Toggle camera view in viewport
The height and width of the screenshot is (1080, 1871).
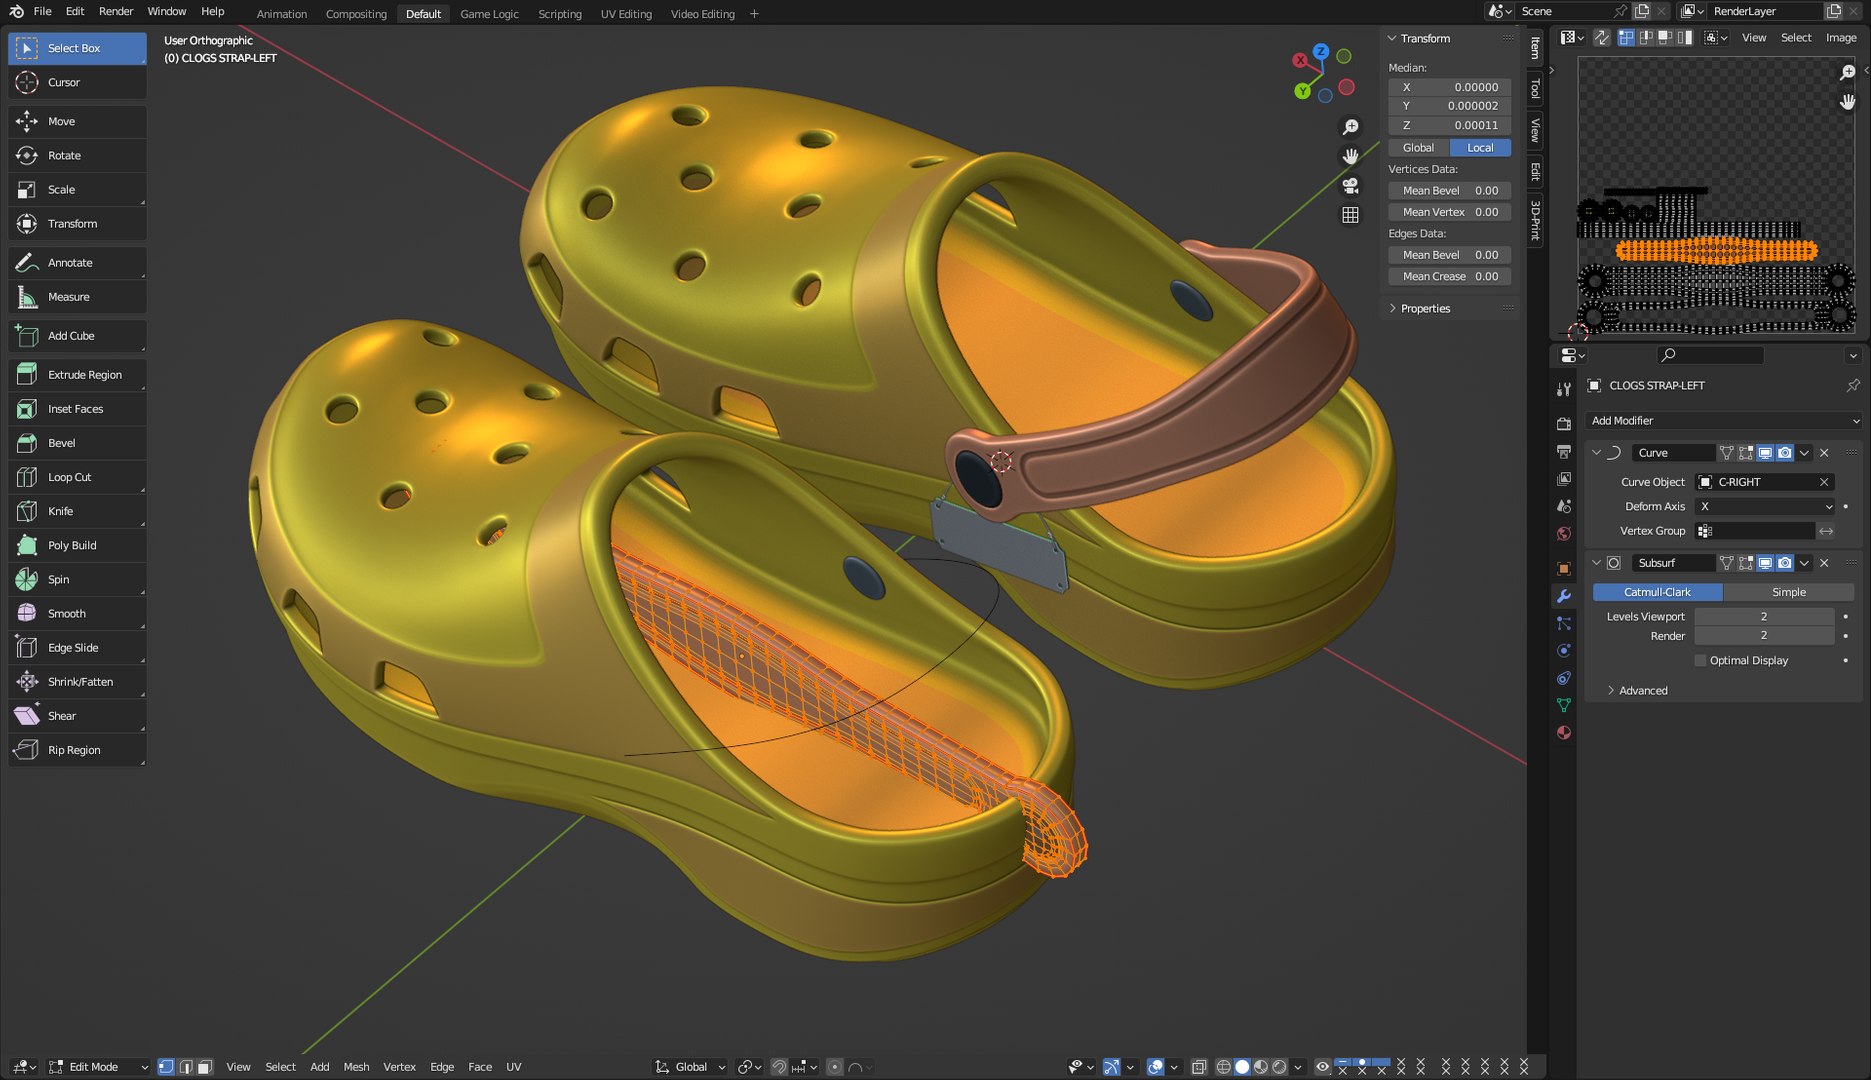point(1350,186)
